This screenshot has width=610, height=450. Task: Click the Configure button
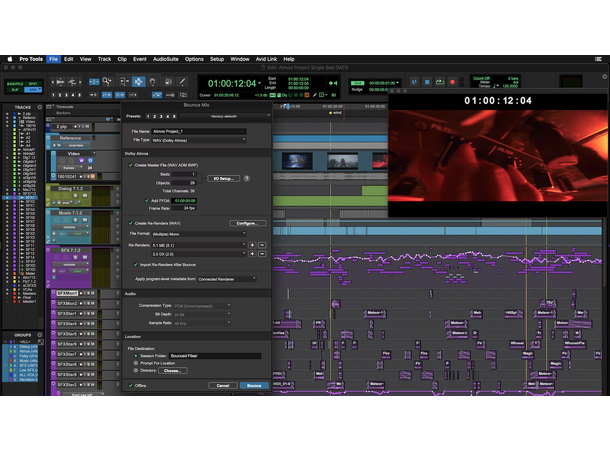248,223
